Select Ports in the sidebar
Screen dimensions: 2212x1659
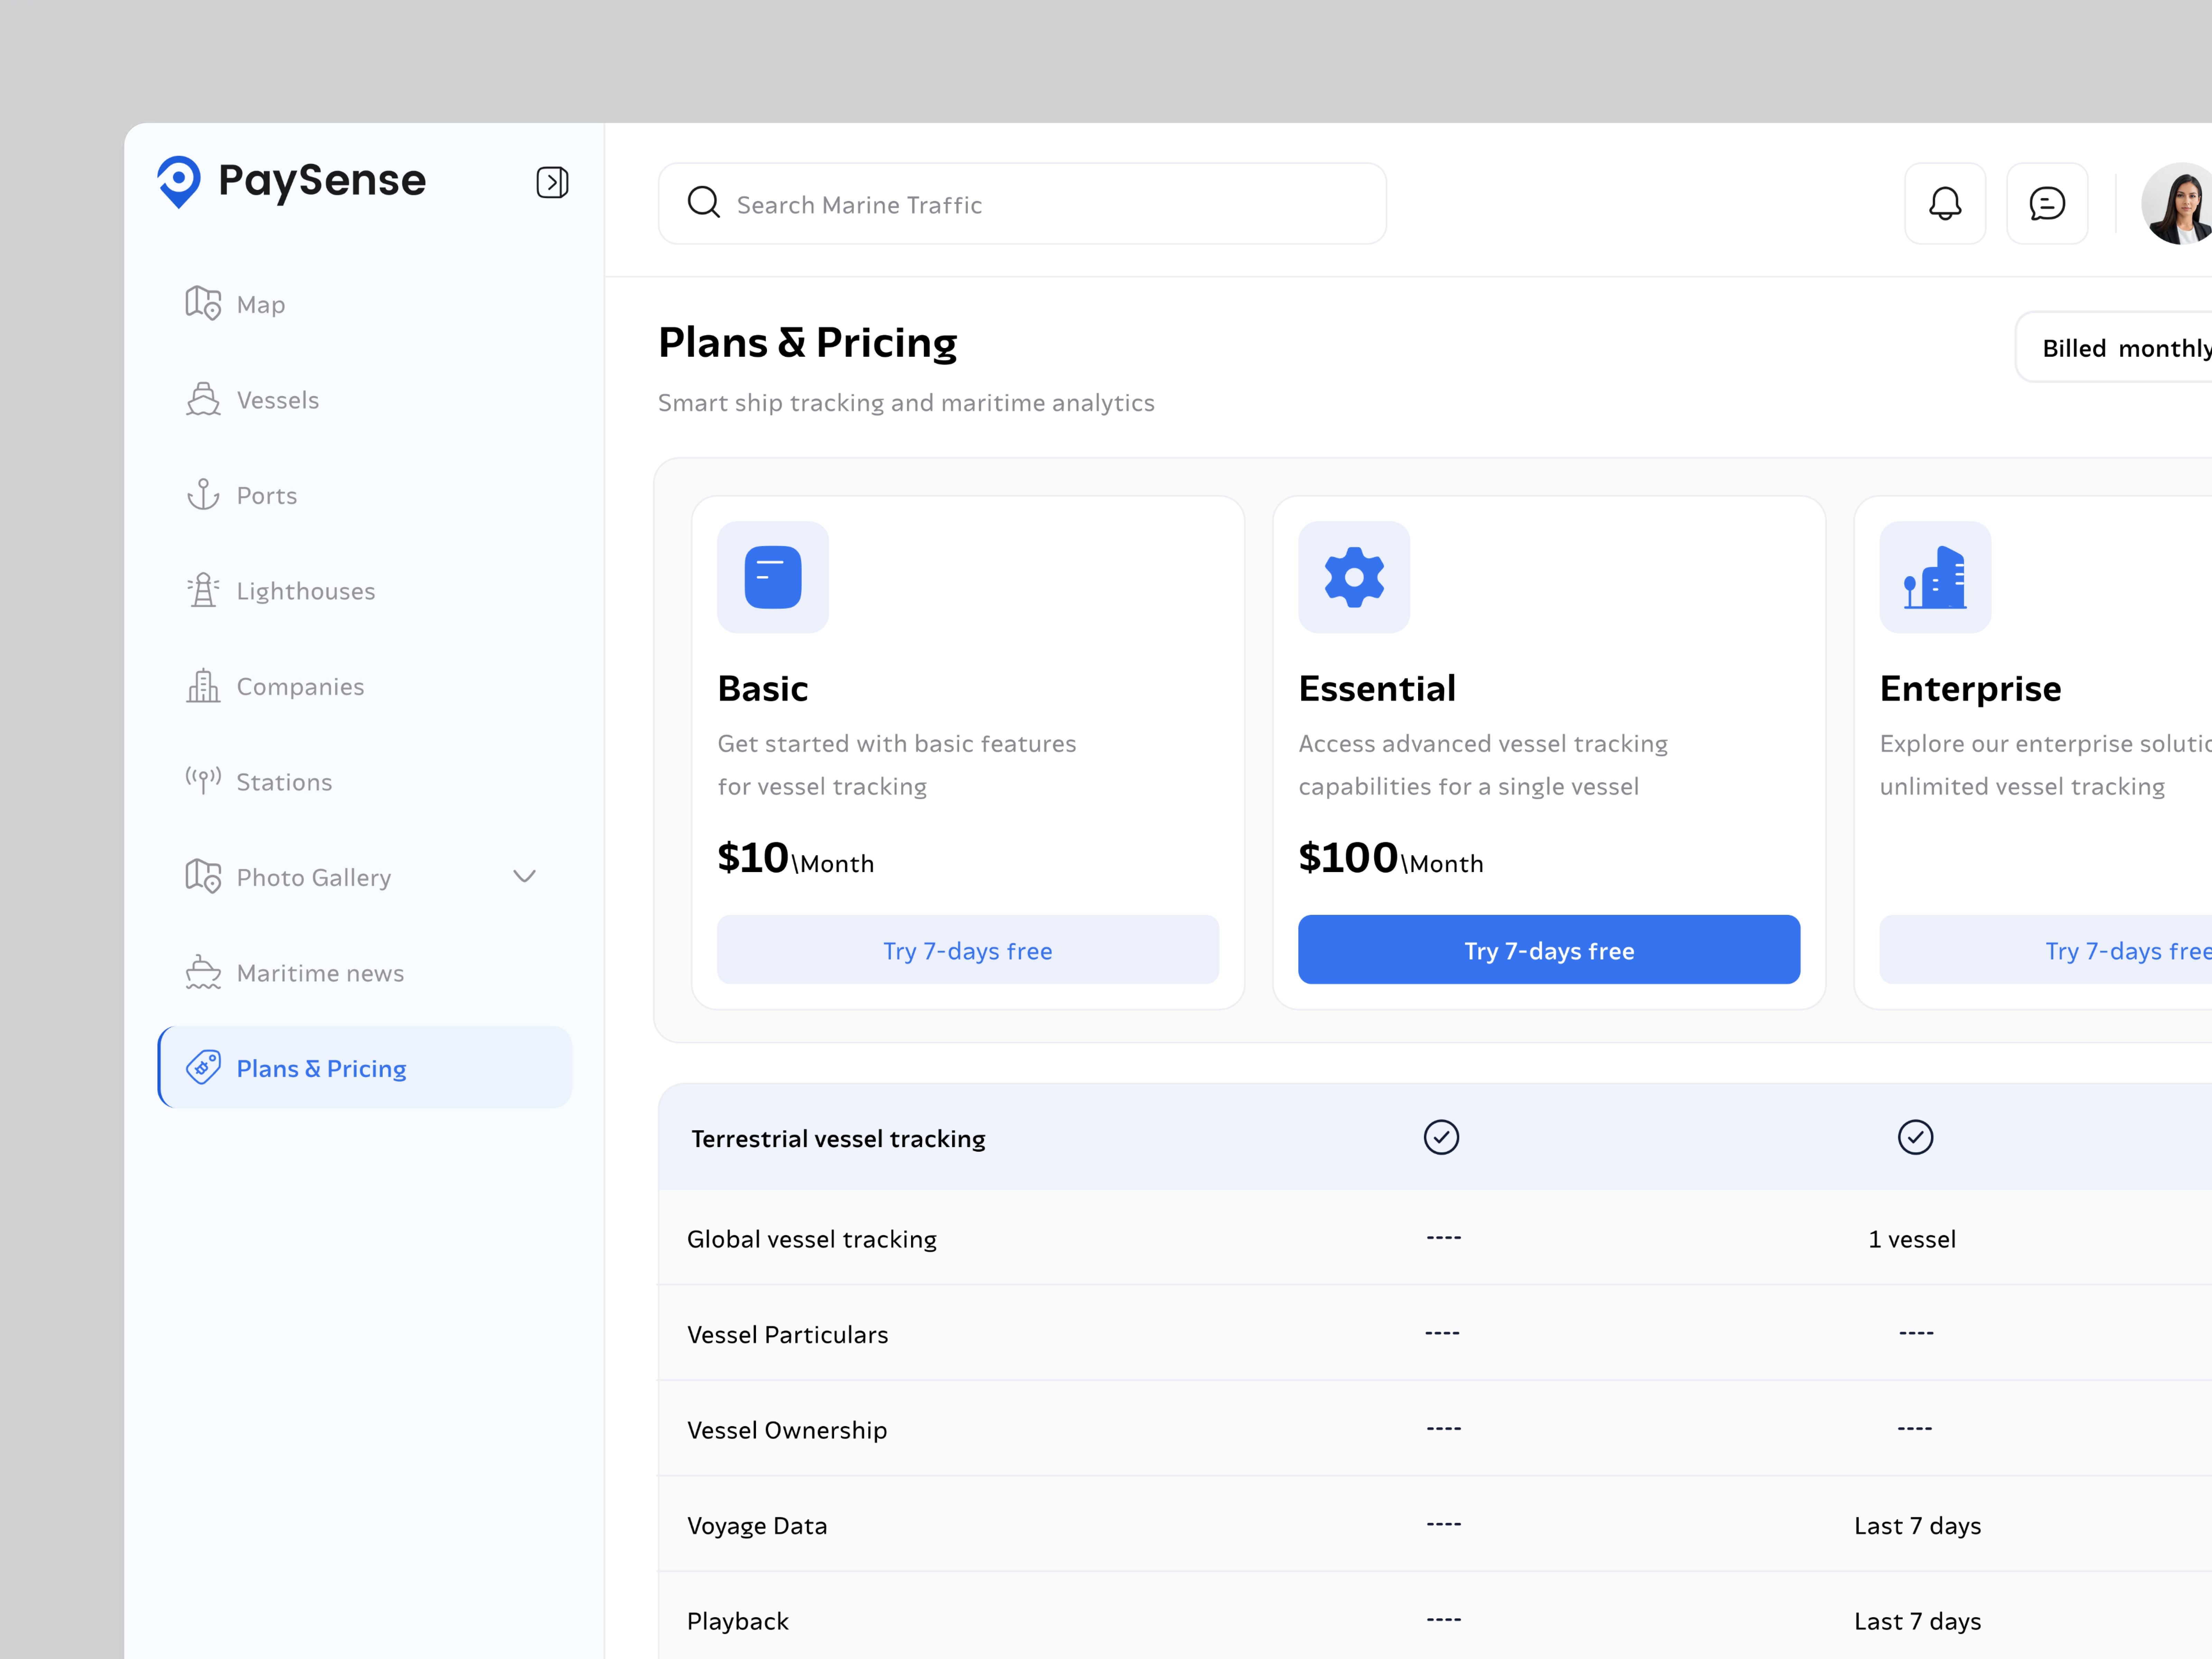[x=365, y=494]
